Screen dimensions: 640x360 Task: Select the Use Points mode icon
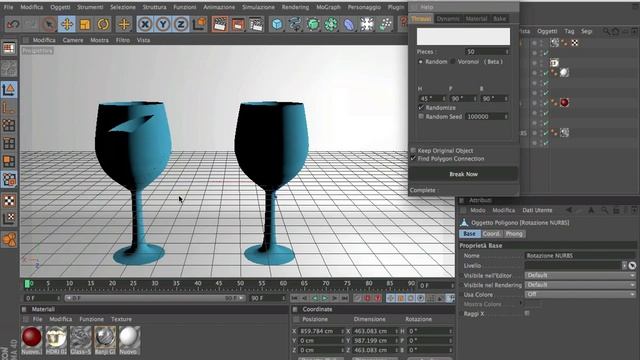[9, 125]
